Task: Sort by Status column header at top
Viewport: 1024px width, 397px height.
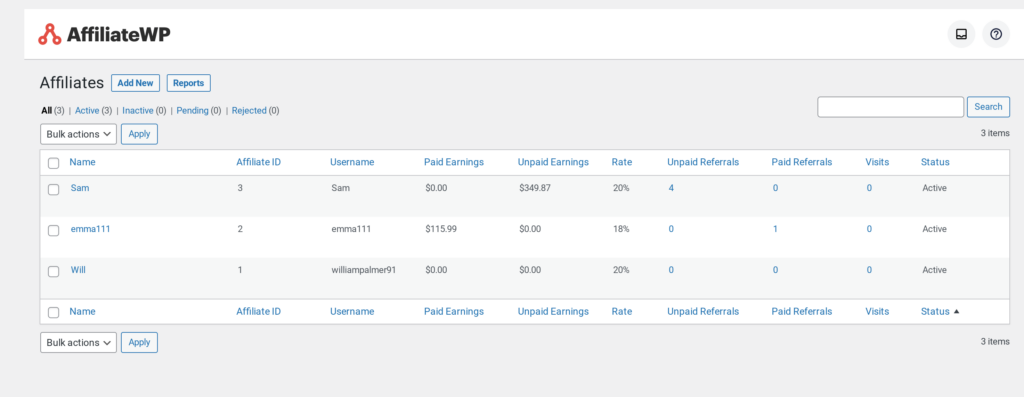Action: point(935,162)
